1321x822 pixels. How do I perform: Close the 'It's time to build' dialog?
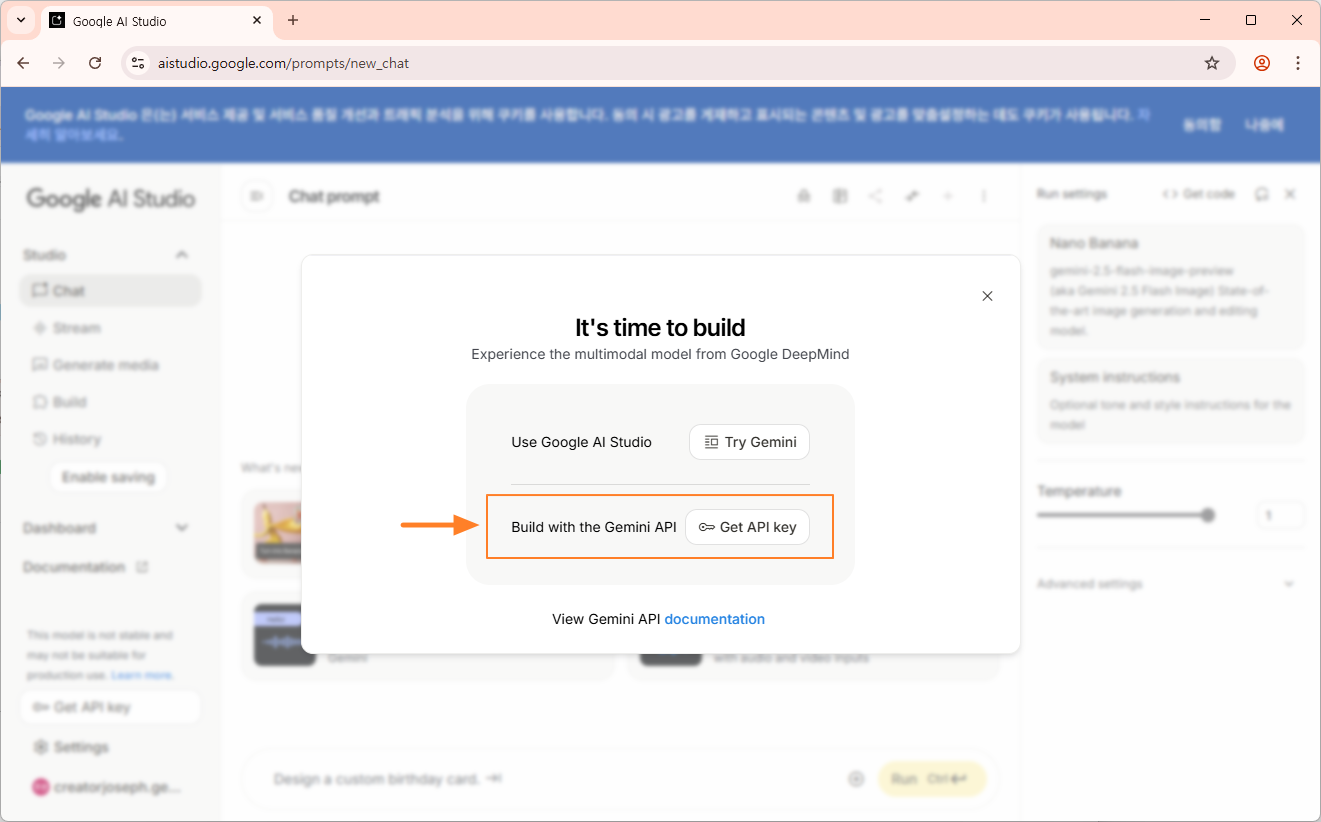(987, 296)
